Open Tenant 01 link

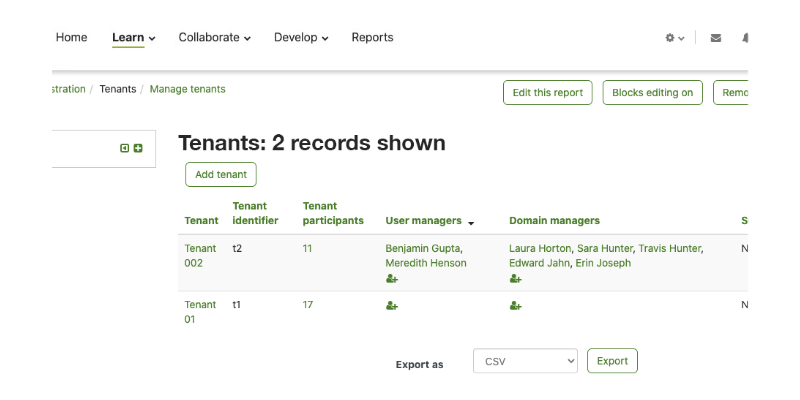[x=201, y=312]
